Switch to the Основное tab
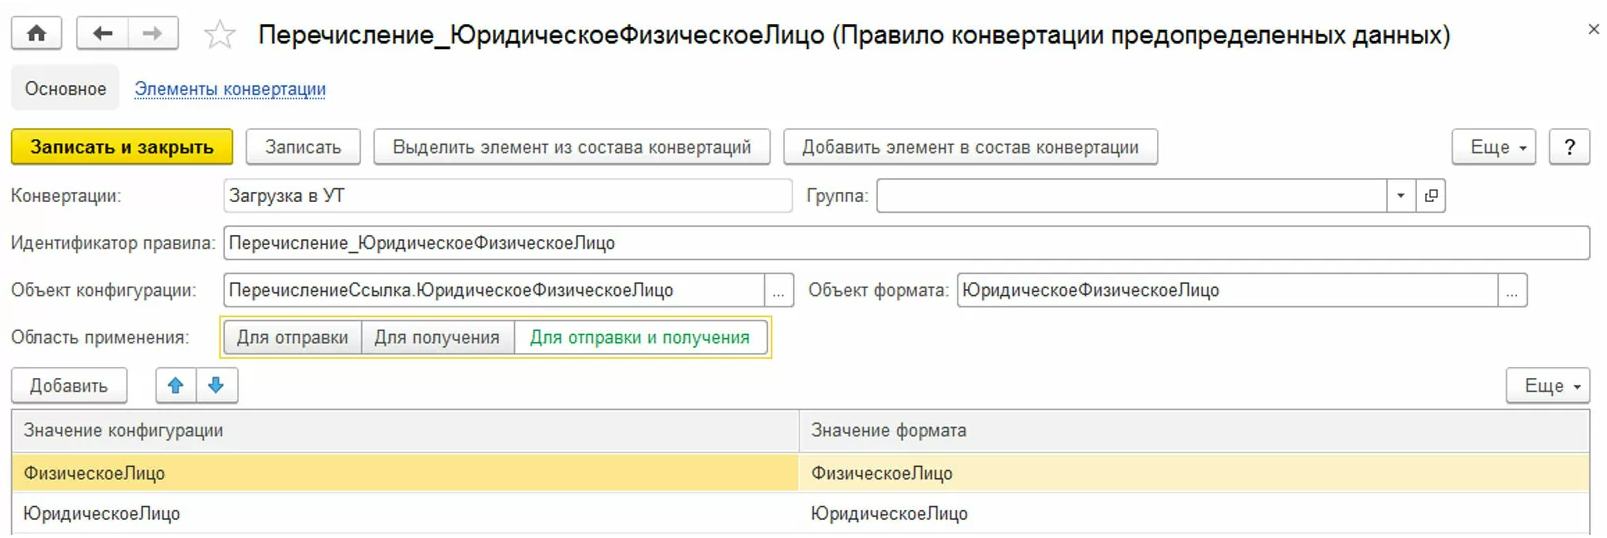 [65, 89]
